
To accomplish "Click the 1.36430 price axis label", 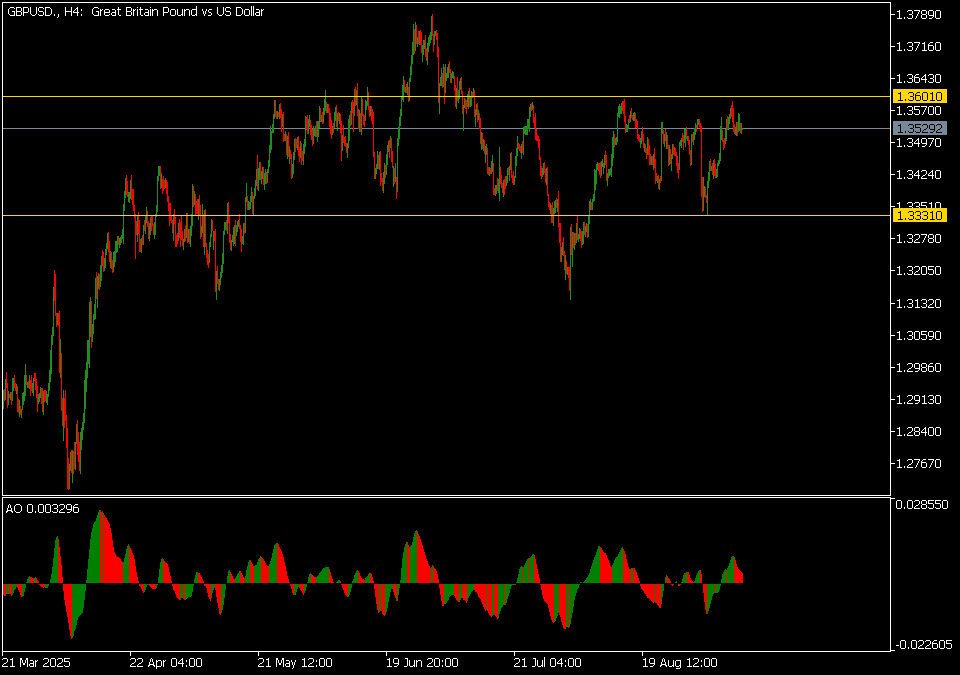I will [918, 78].
